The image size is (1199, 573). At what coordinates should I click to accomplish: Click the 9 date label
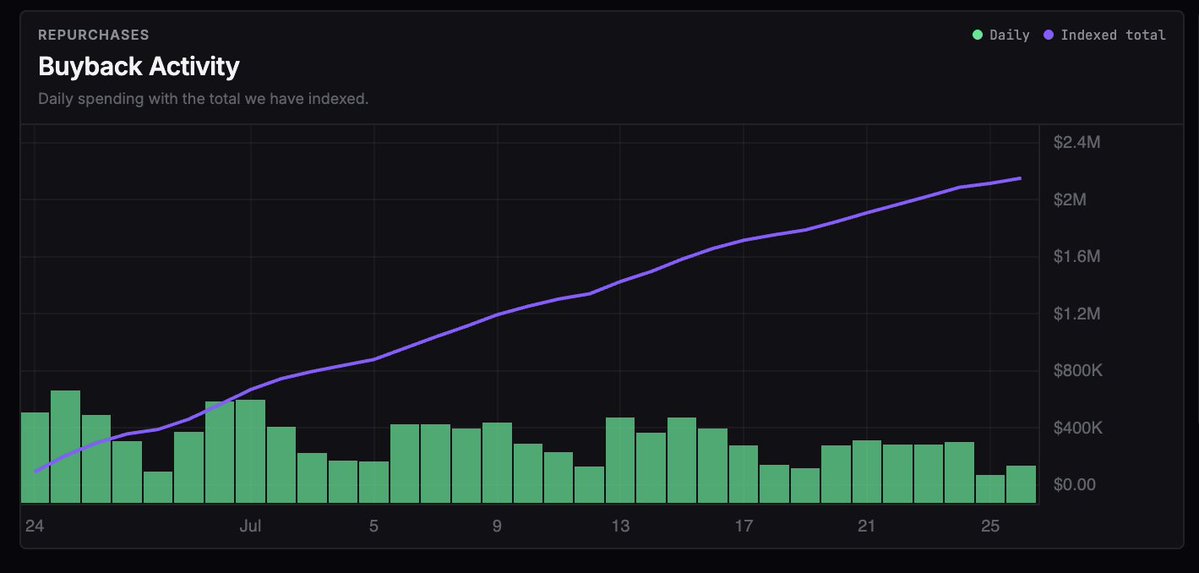click(497, 526)
